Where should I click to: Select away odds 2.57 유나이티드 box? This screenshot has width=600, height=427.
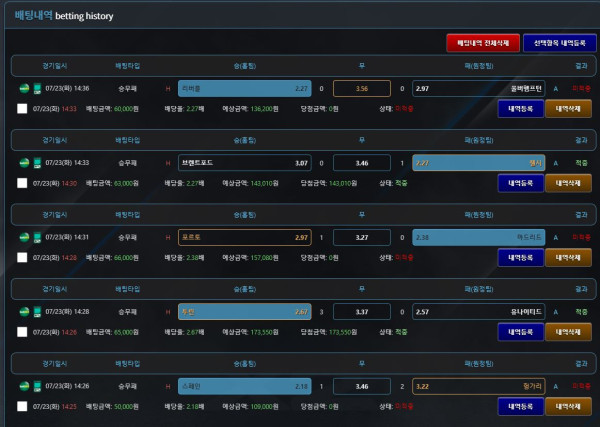(478, 311)
